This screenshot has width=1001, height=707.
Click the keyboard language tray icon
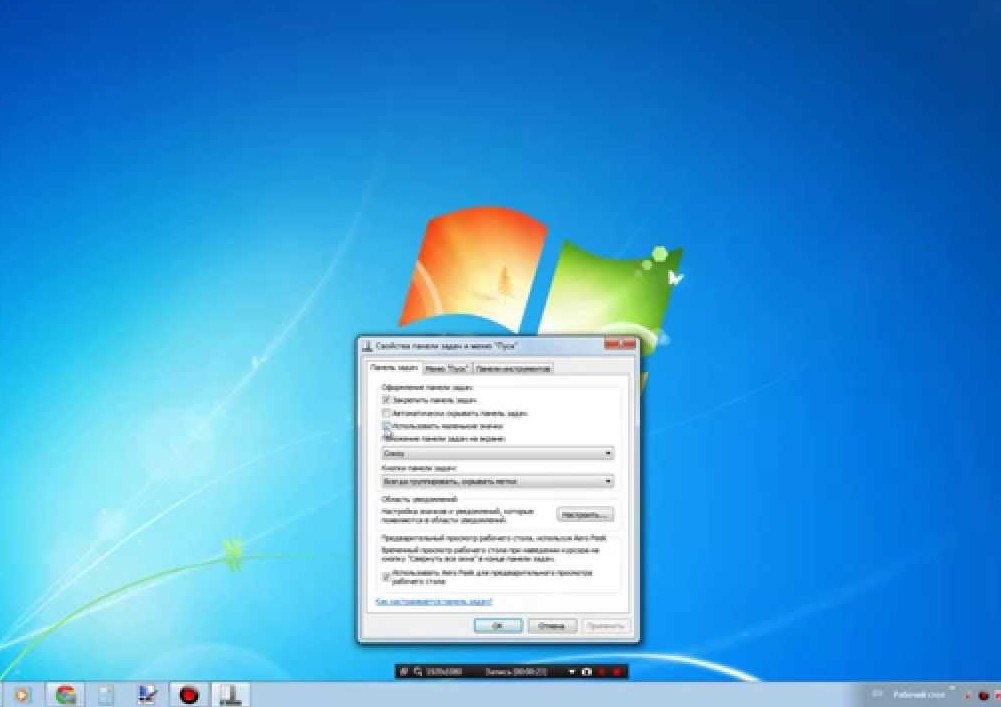click(877, 694)
